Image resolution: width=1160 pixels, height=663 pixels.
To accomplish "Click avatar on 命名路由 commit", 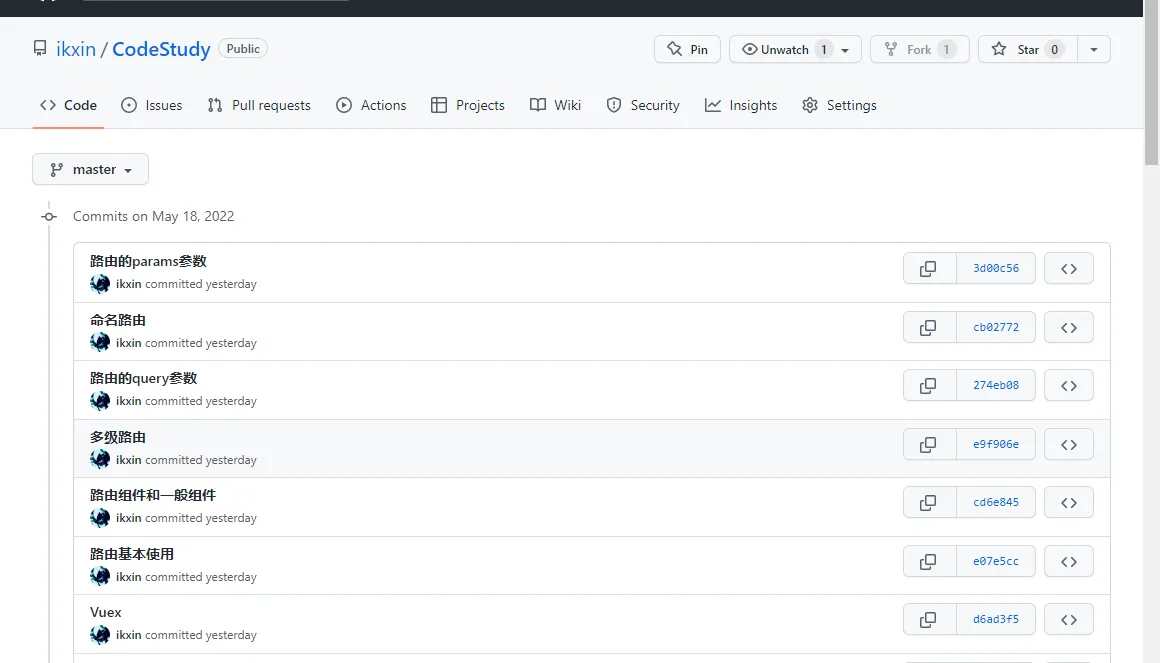I will (x=100, y=343).
